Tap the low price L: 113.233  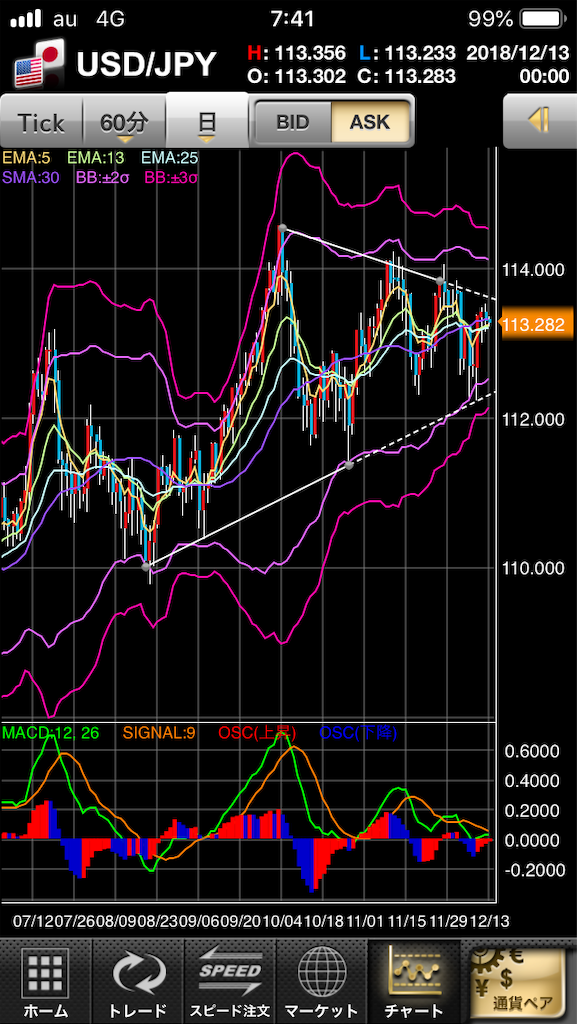[x=407, y=53]
